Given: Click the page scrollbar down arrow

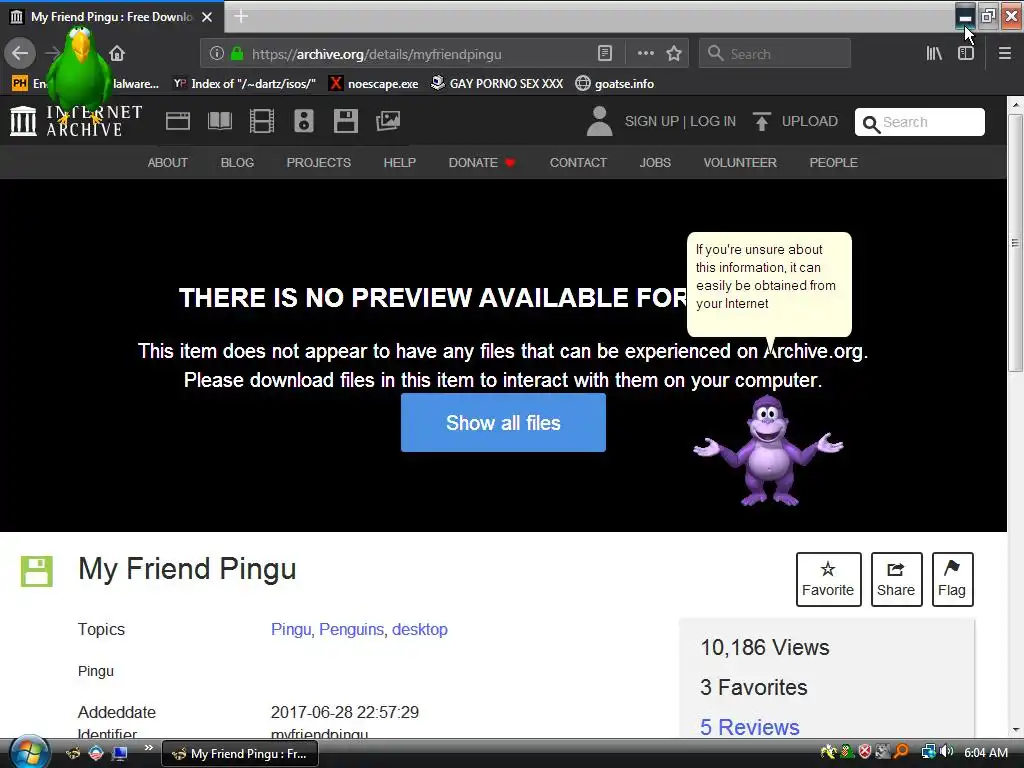Looking at the screenshot, I should pos(1015,729).
